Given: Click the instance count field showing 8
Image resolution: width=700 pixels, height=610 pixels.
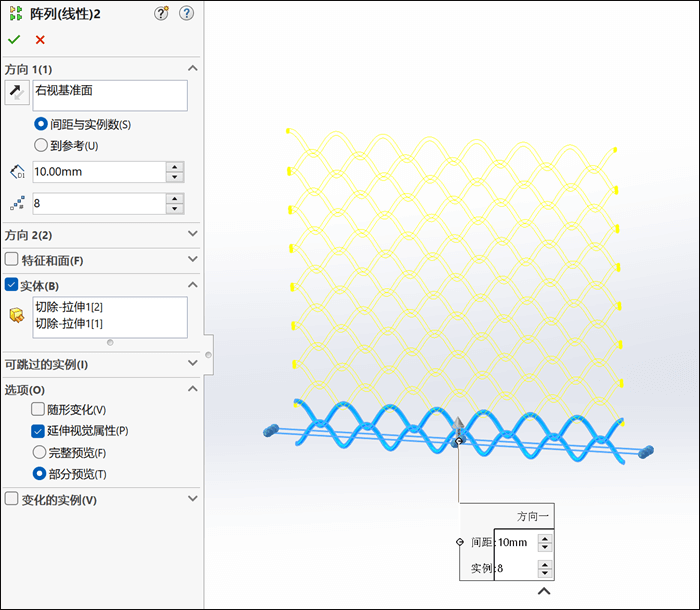Looking at the screenshot, I should (x=99, y=203).
